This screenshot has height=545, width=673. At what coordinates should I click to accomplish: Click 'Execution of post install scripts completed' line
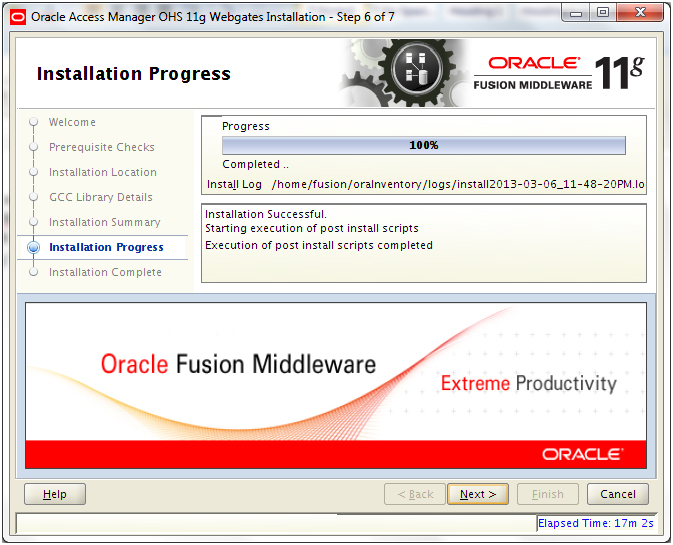(319, 245)
